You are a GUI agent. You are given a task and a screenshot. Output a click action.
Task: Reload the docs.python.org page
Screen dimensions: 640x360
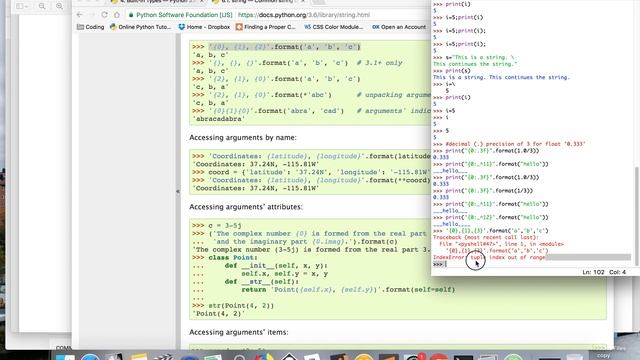coord(104,15)
